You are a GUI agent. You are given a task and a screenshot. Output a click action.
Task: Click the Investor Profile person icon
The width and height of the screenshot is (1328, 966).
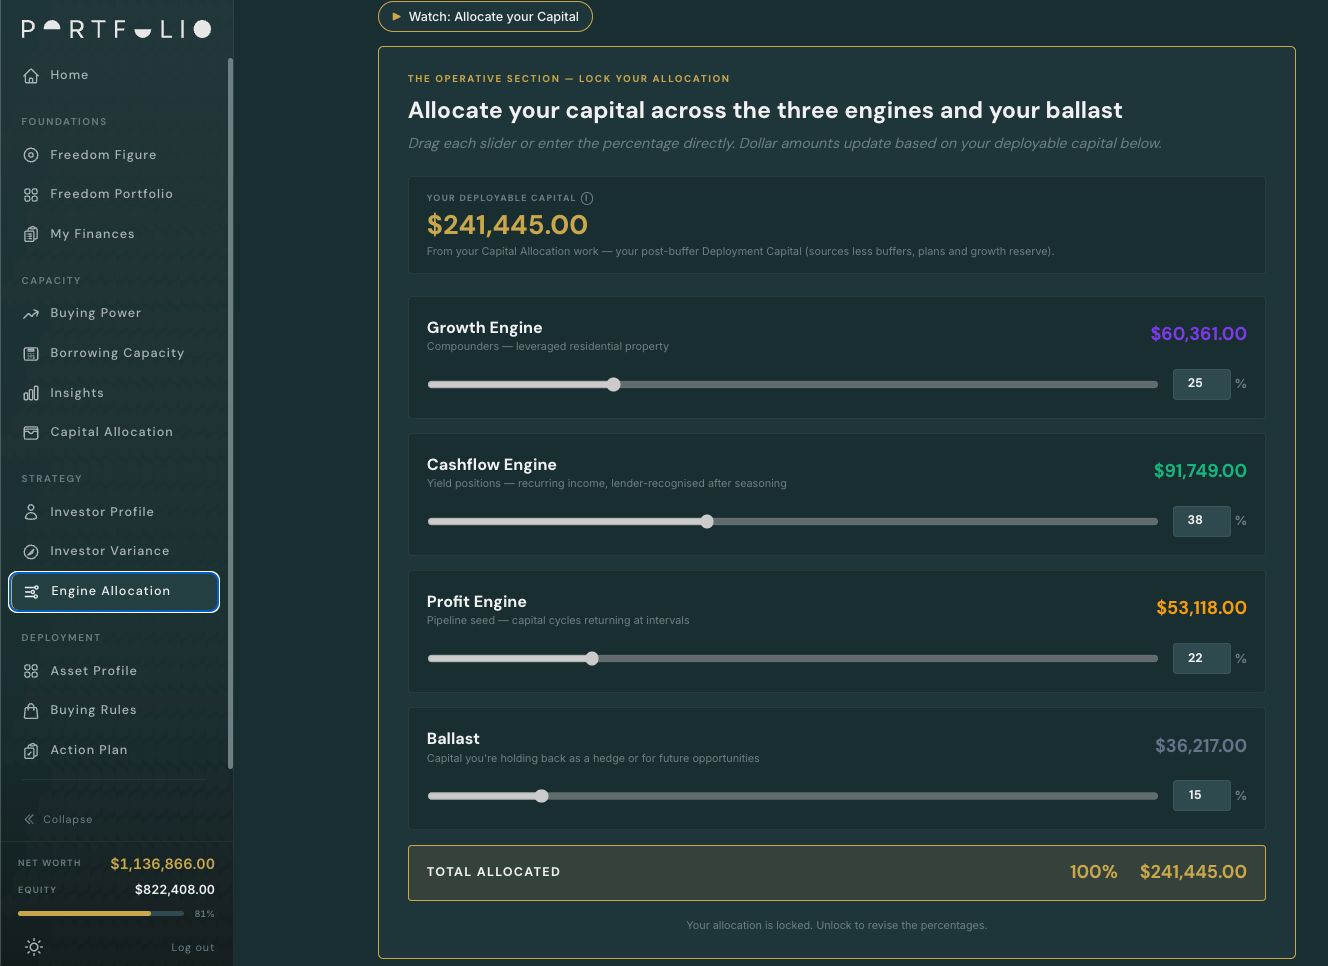pos(31,512)
